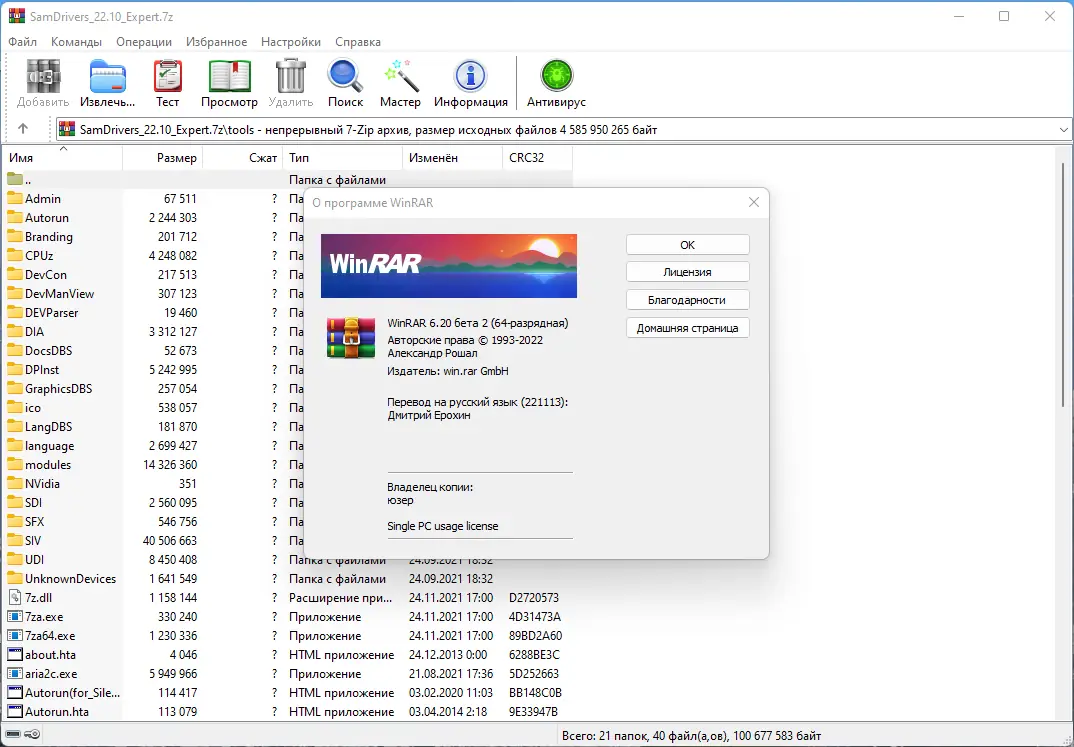Select the LangDBS folder name
Viewport: 1074px width, 747px height.
[48, 427]
